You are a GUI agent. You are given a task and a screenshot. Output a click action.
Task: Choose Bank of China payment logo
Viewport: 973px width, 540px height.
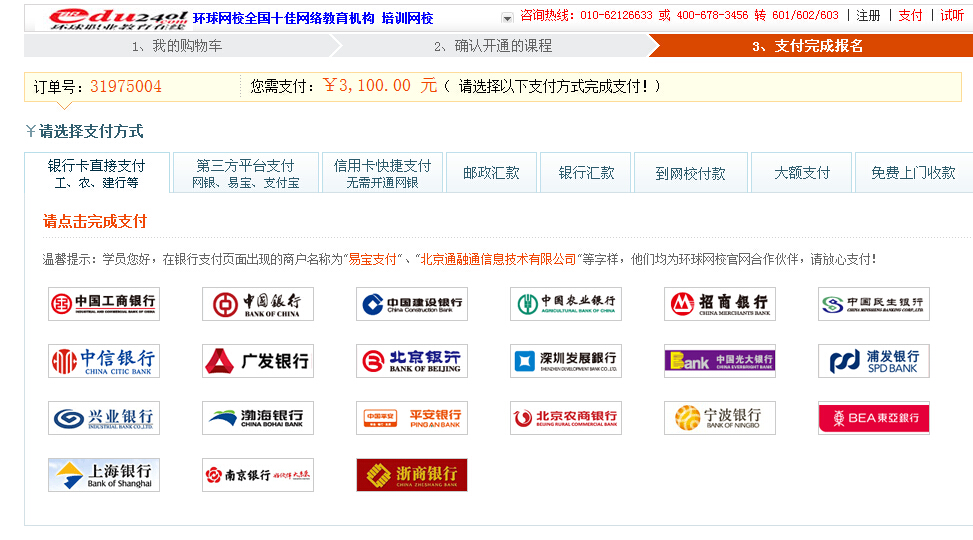[x=258, y=304]
